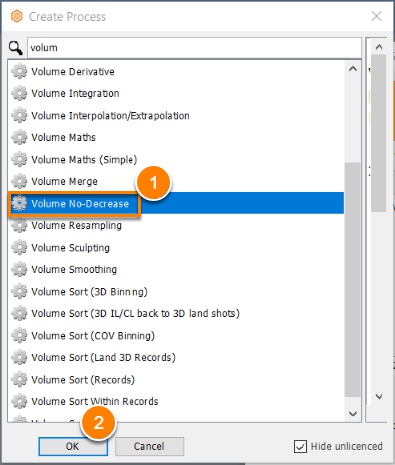Click the gear icon beside Volume Sort (3D Binning)
This screenshot has height=465, width=395.
click(x=19, y=291)
